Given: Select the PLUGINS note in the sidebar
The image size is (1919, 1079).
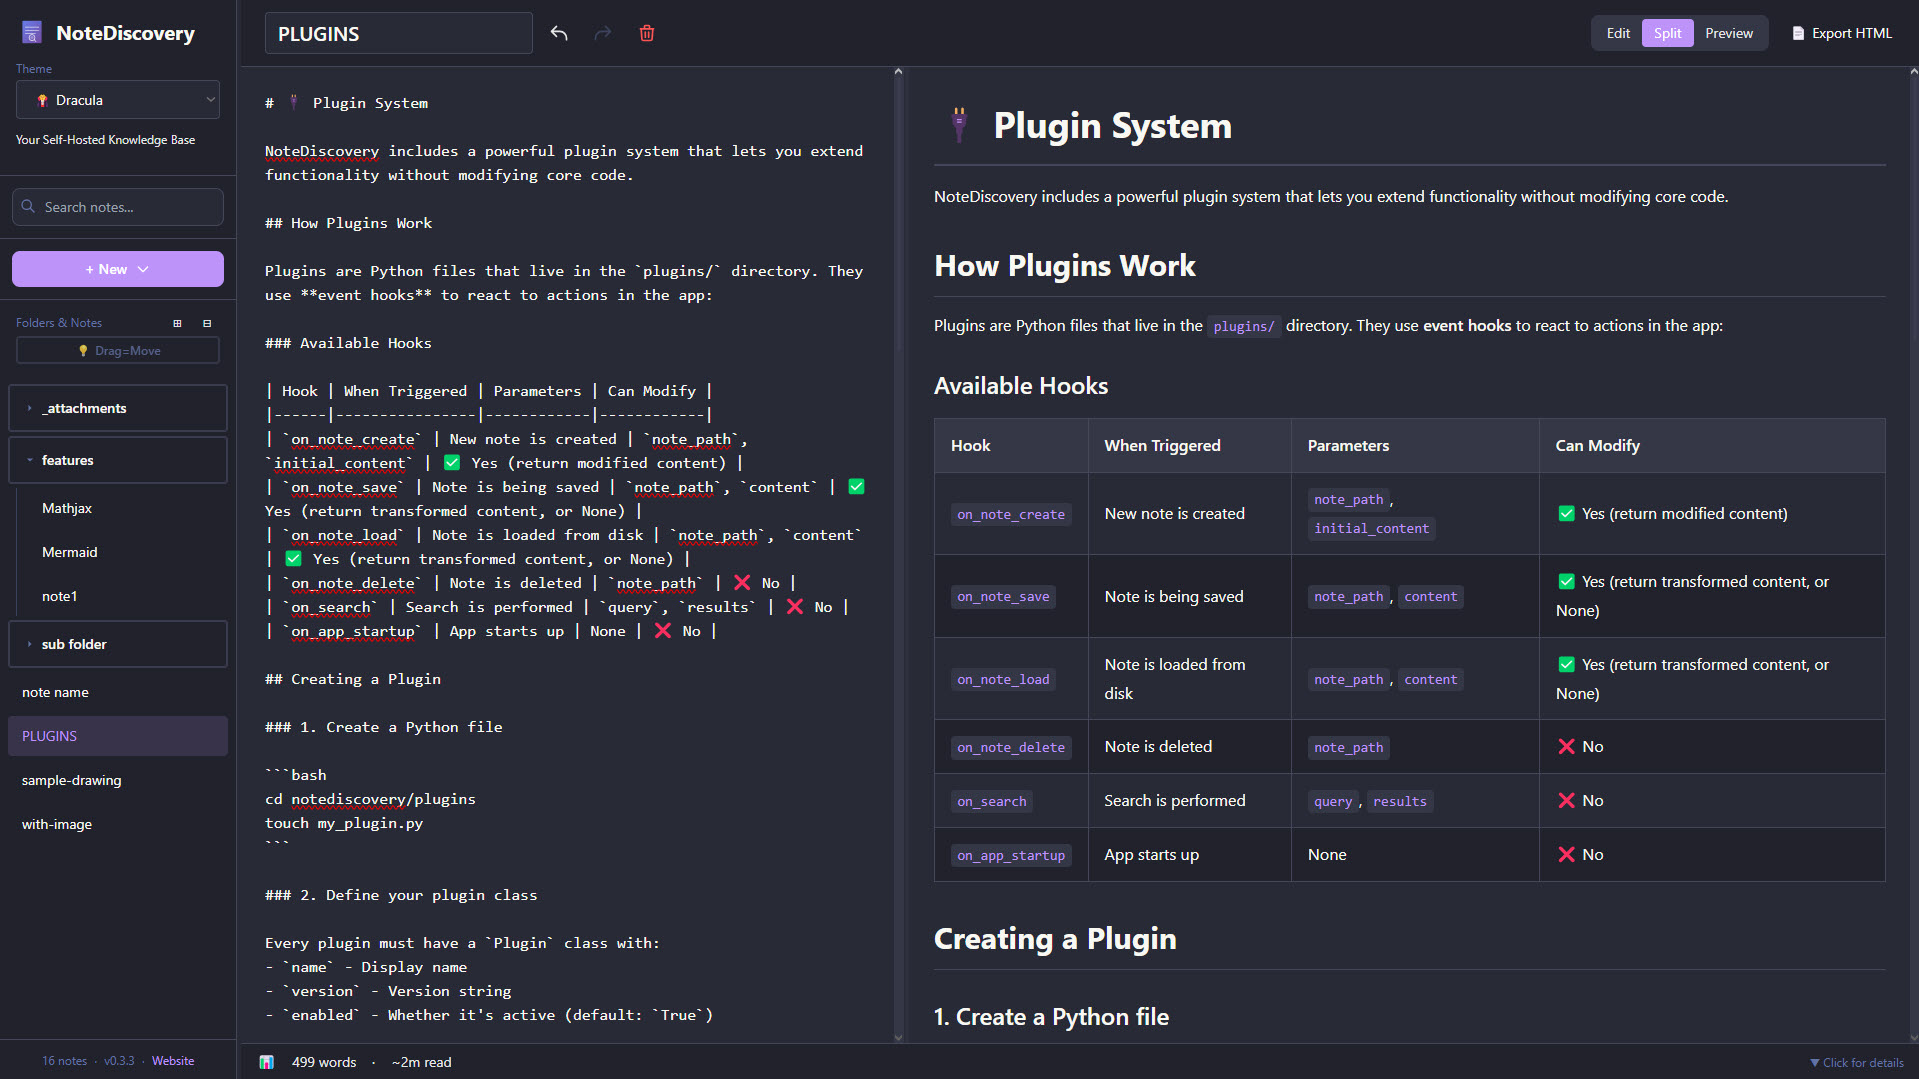Looking at the screenshot, I should click(x=118, y=736).
